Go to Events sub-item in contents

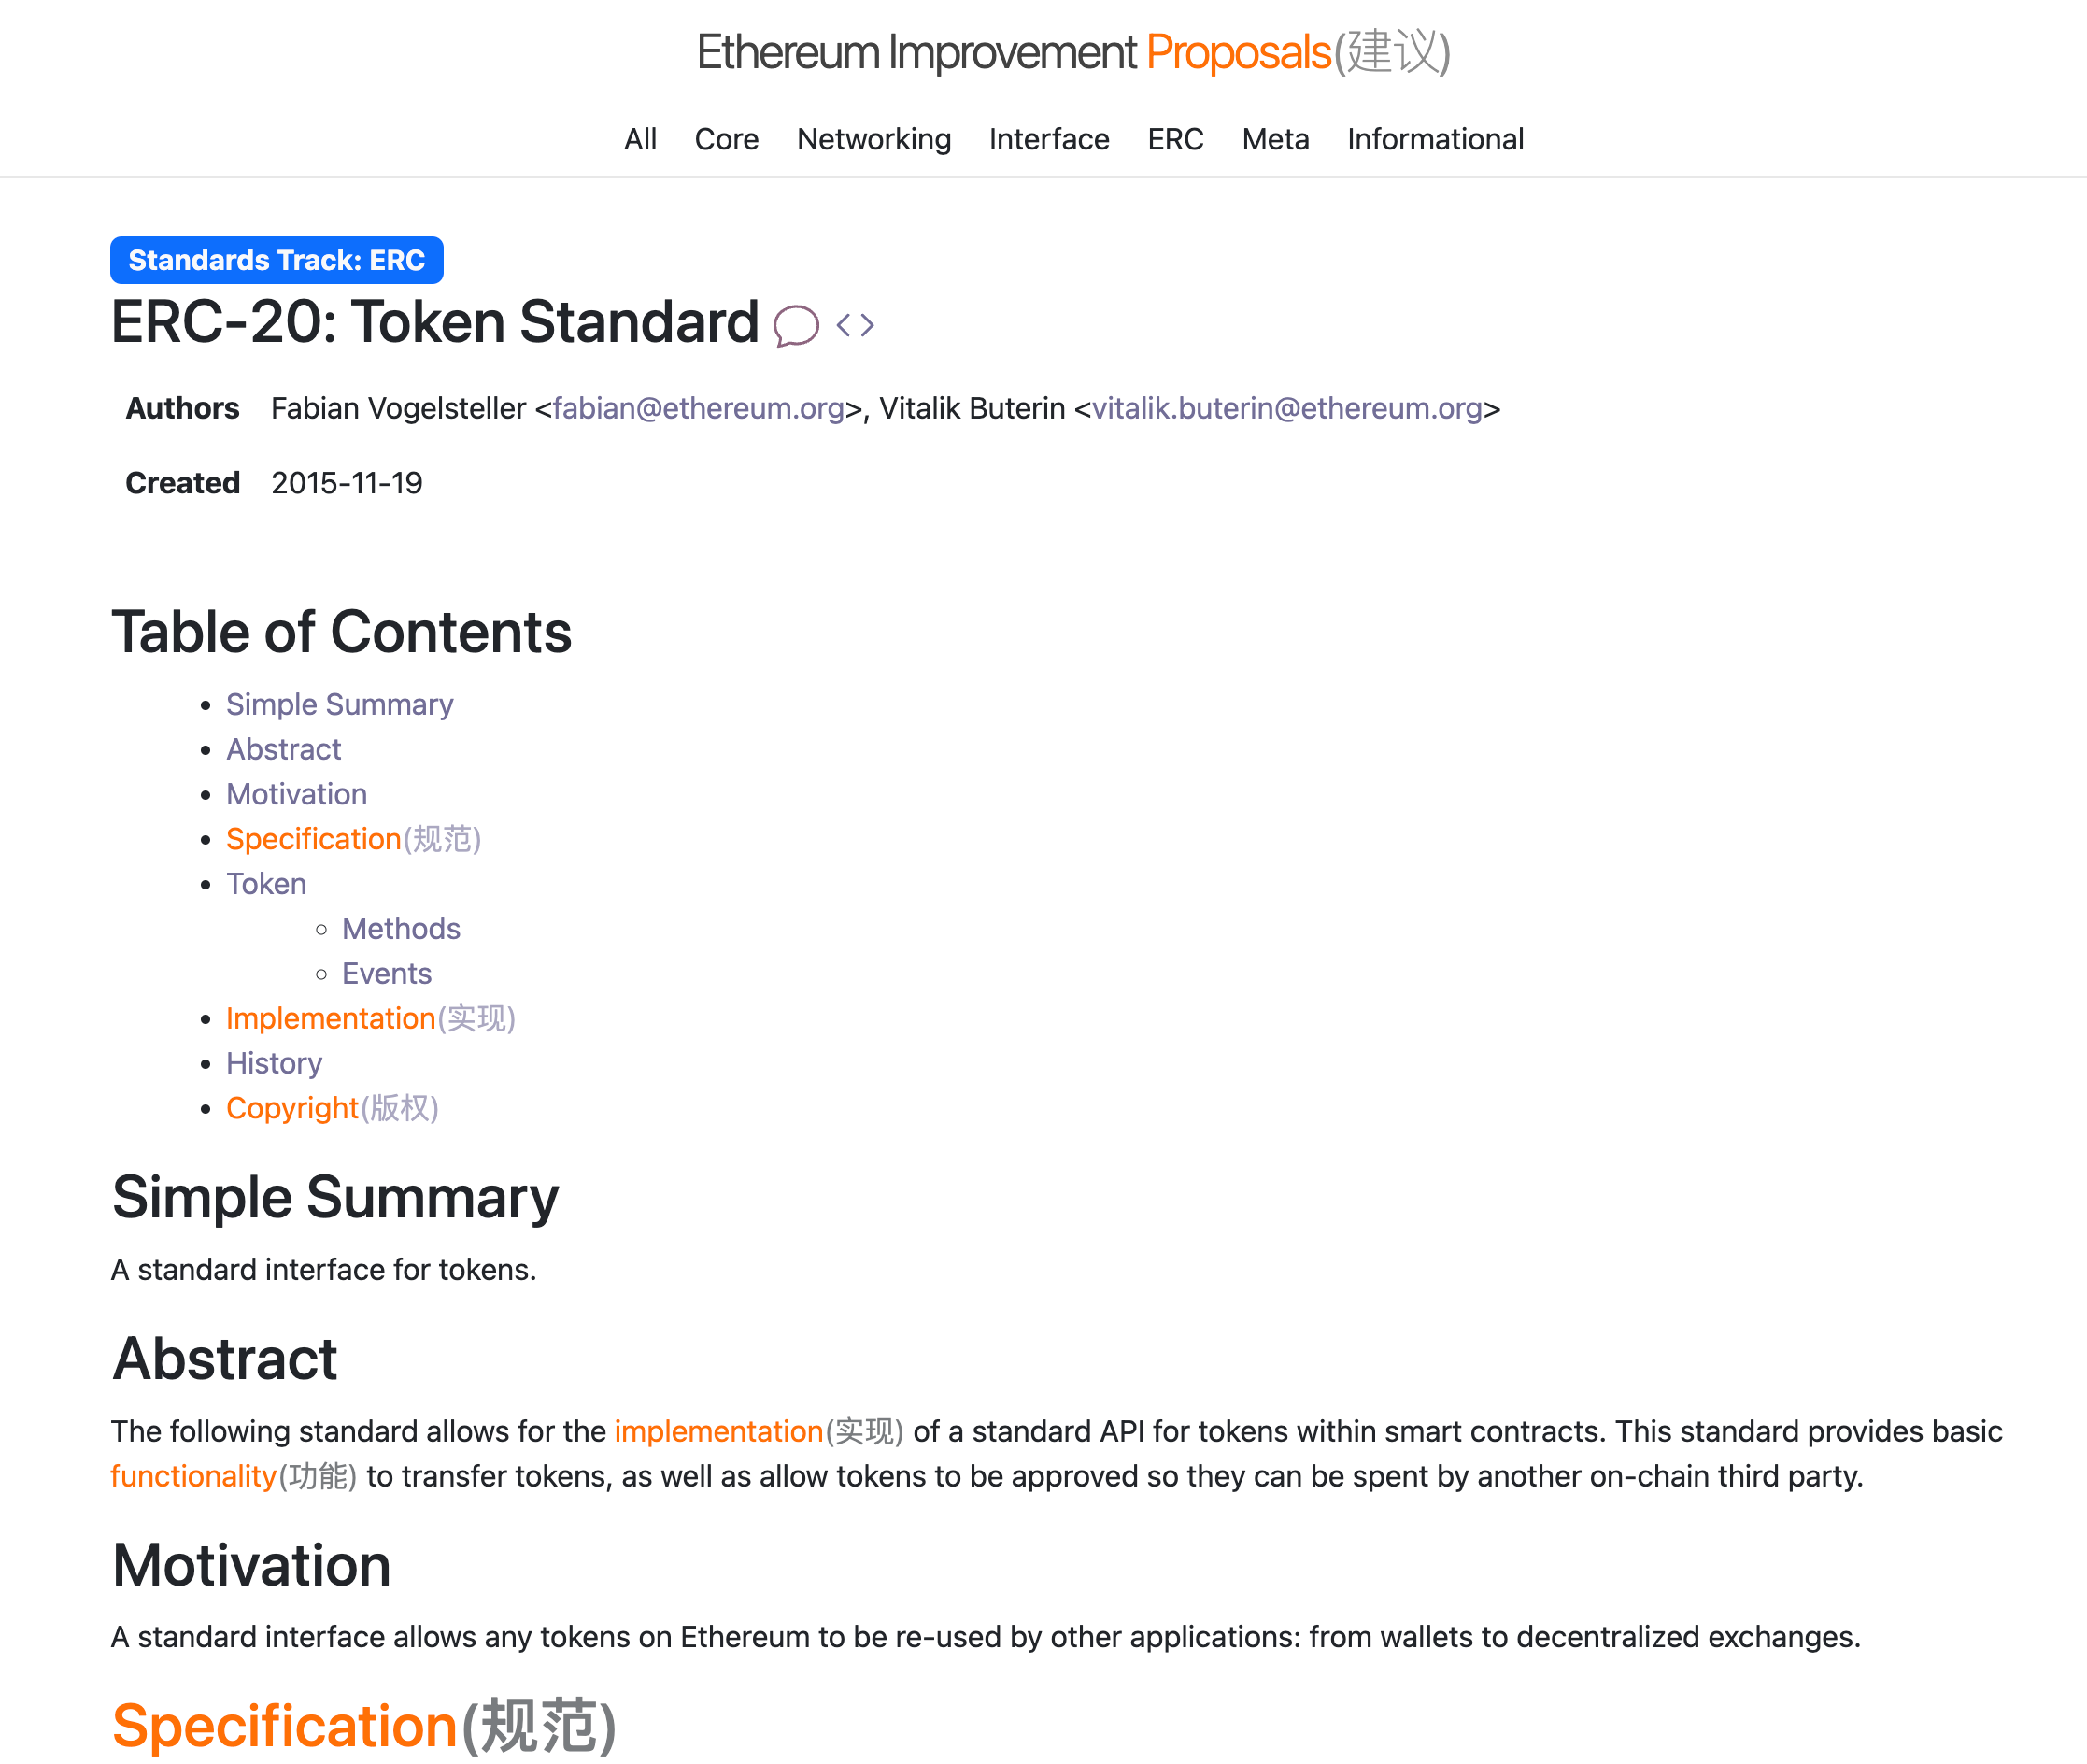click(x=386, y=974)
